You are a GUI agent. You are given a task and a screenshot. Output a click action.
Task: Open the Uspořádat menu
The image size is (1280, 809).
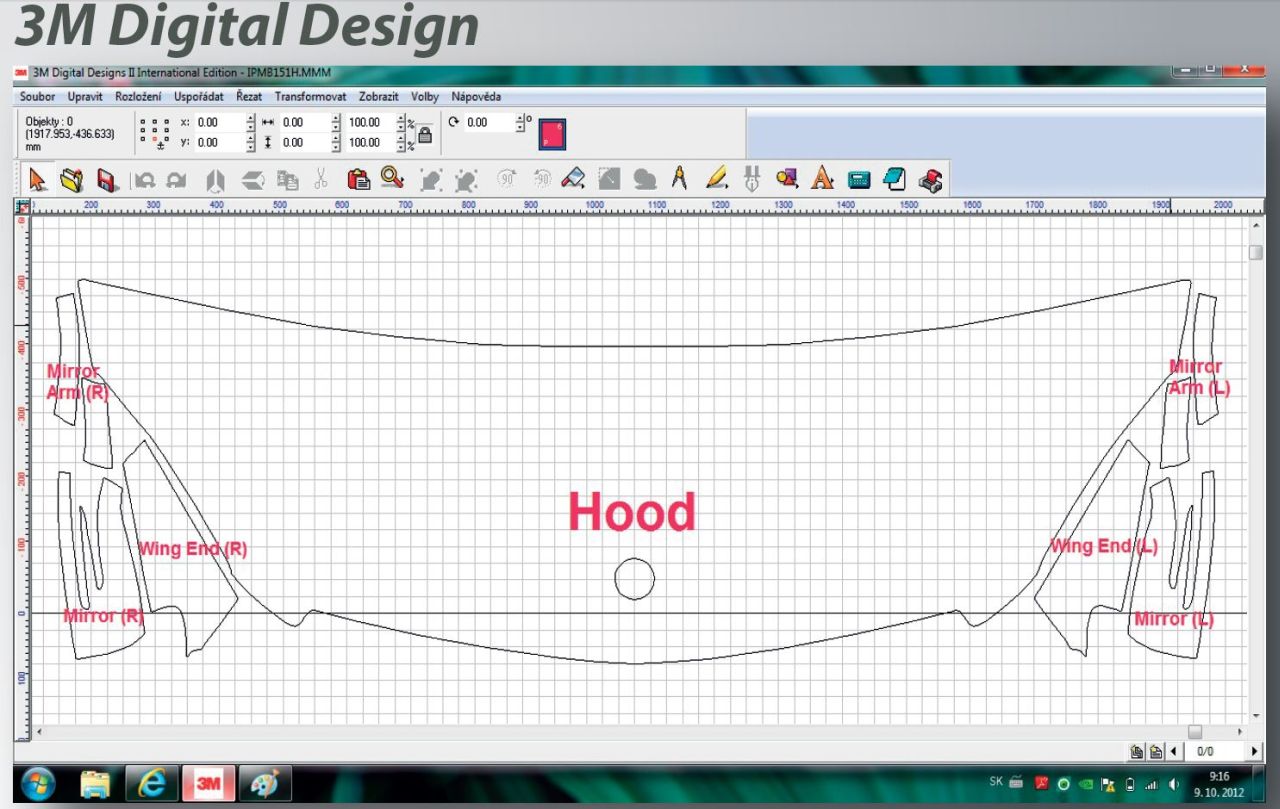(x=199, y=97)
